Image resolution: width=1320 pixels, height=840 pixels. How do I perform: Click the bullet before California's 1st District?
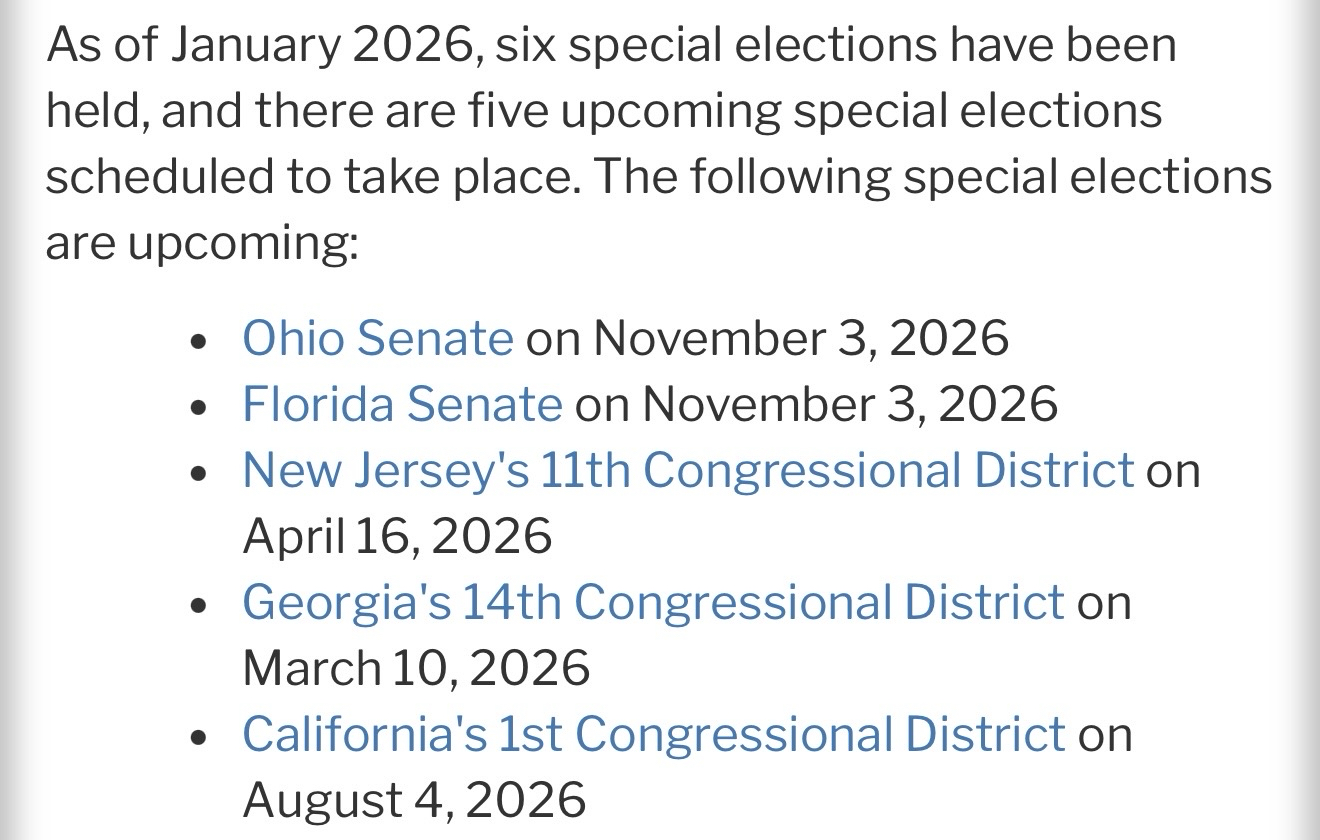(x=201, y=736)
